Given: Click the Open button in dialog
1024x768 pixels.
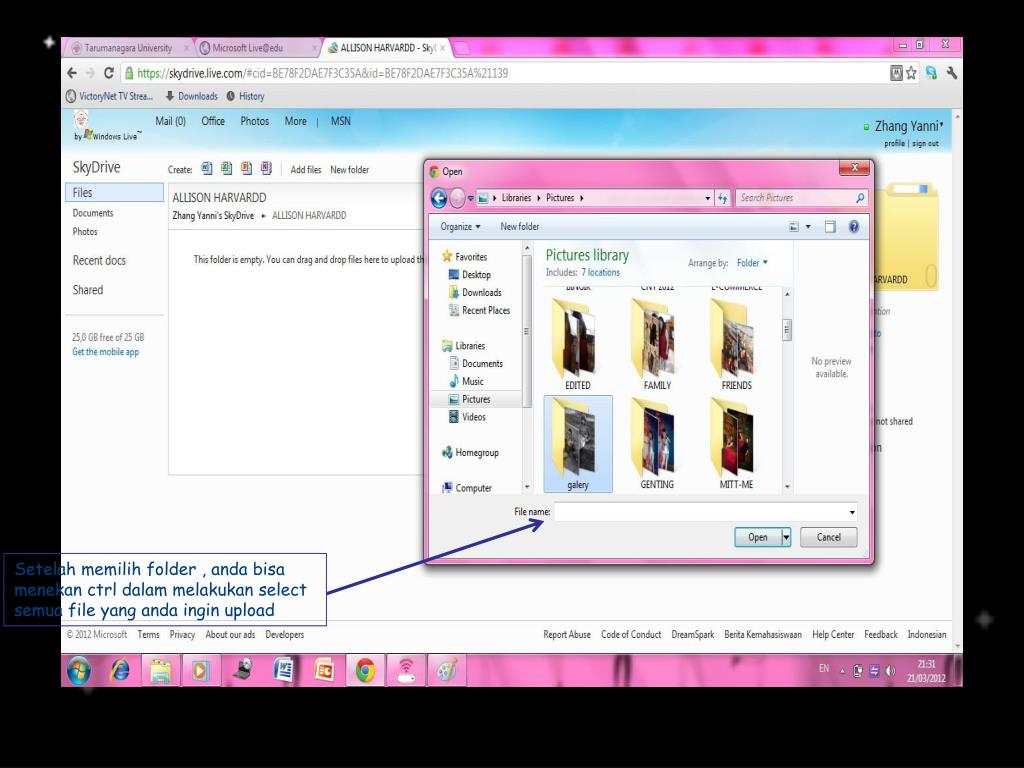Looking at the screenshot, I should click(x=758, y=537).
